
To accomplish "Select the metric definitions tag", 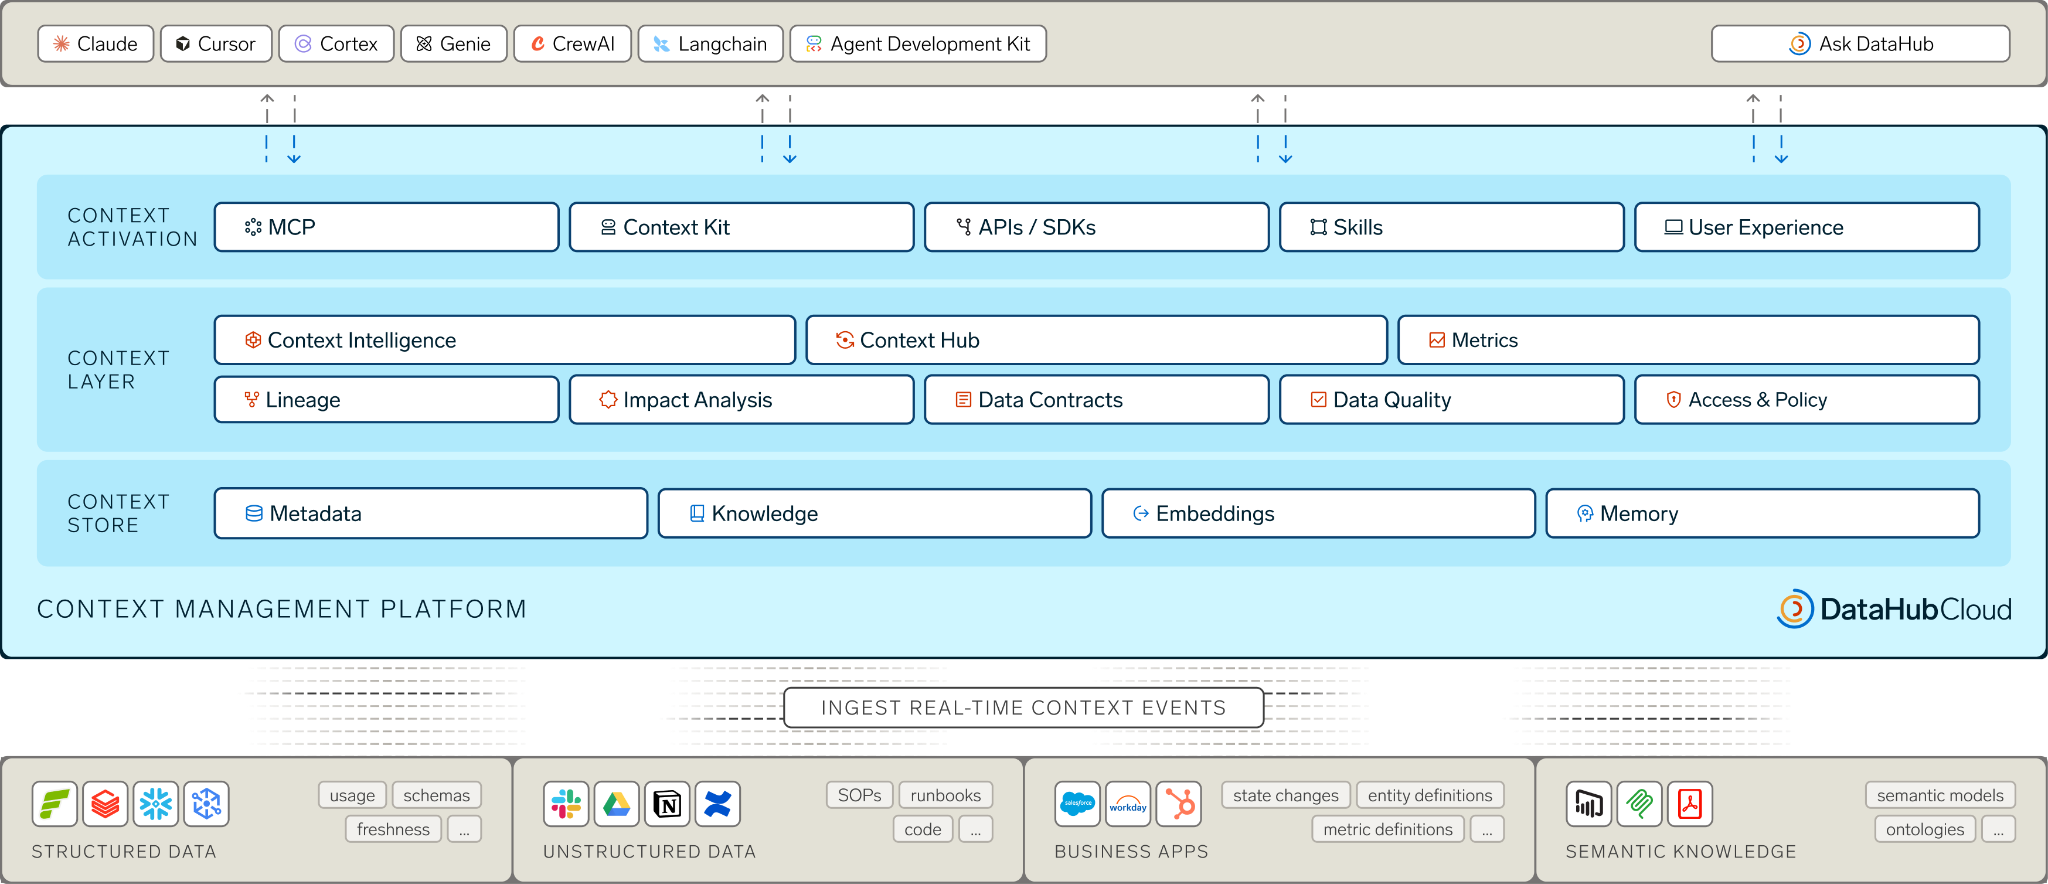I will click(x=1389, y=829).
